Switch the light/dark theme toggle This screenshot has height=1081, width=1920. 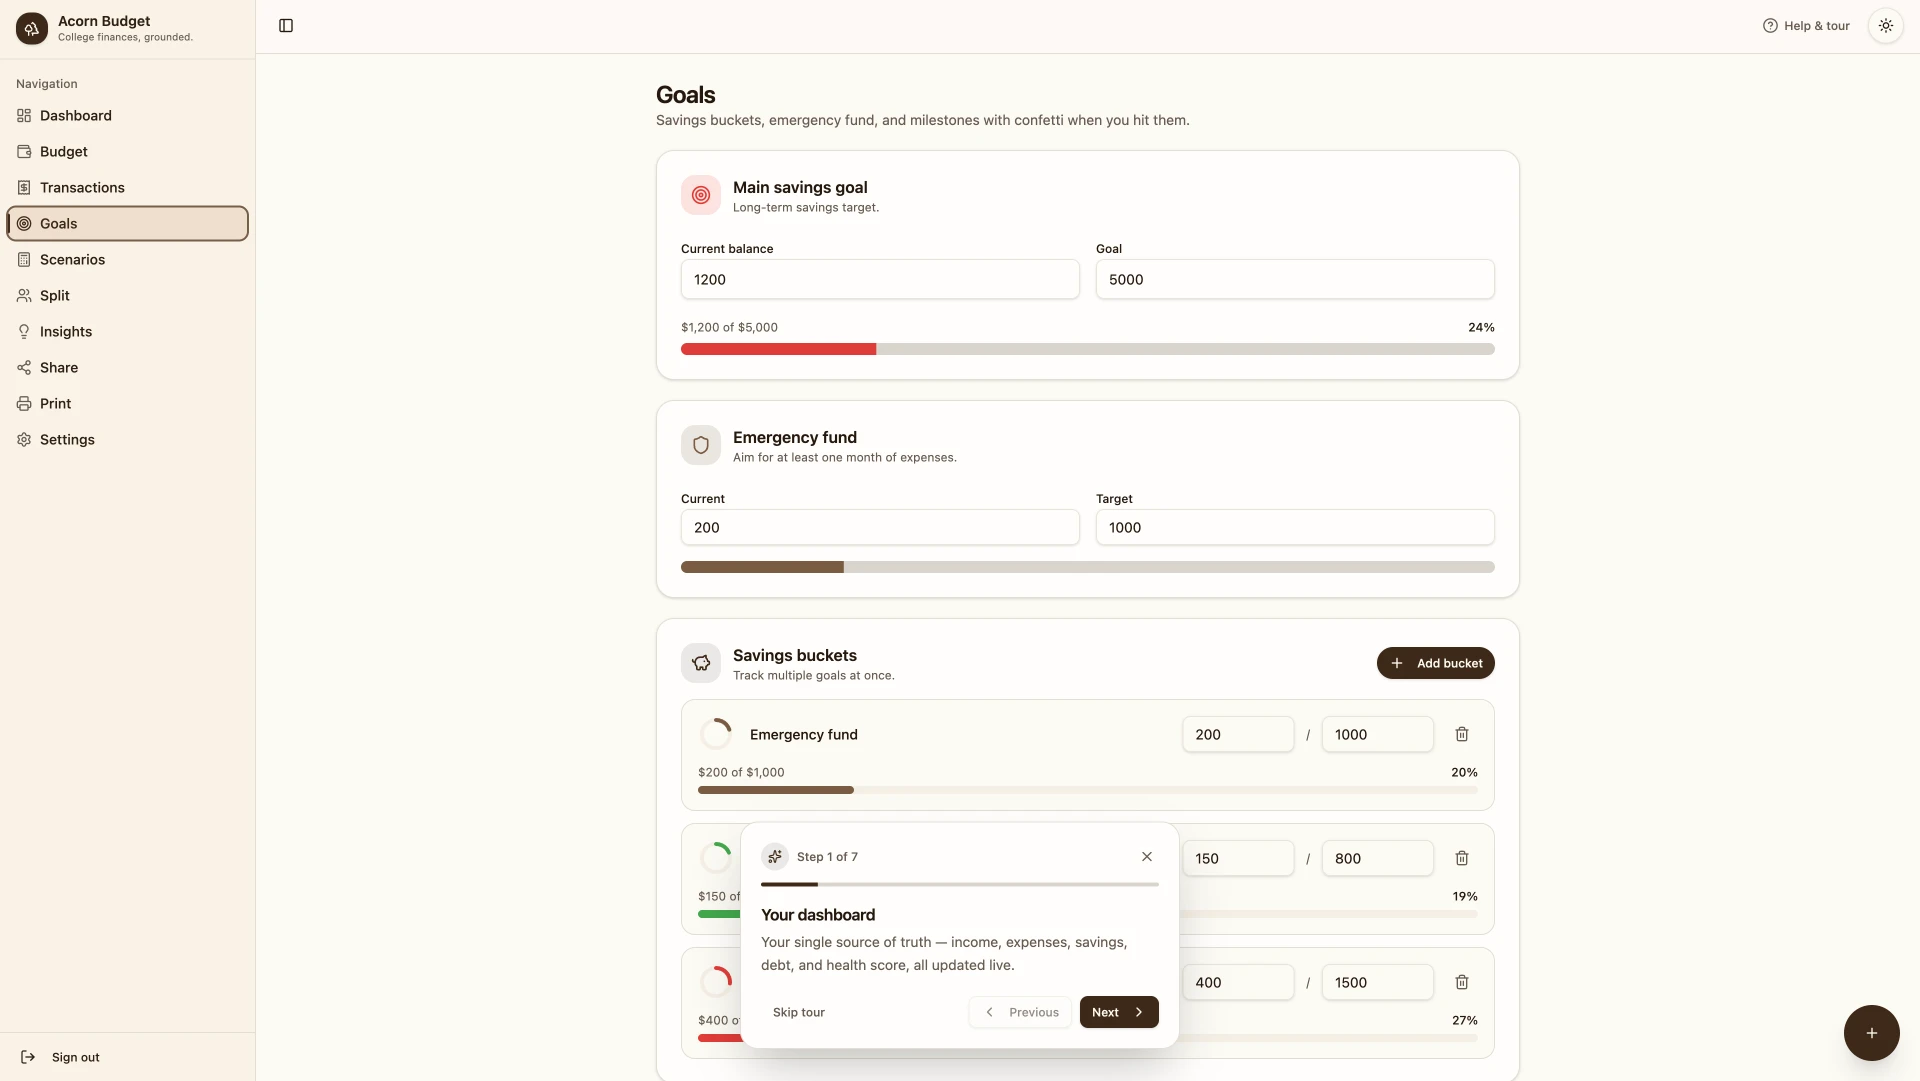click(x=1885, y=26)
